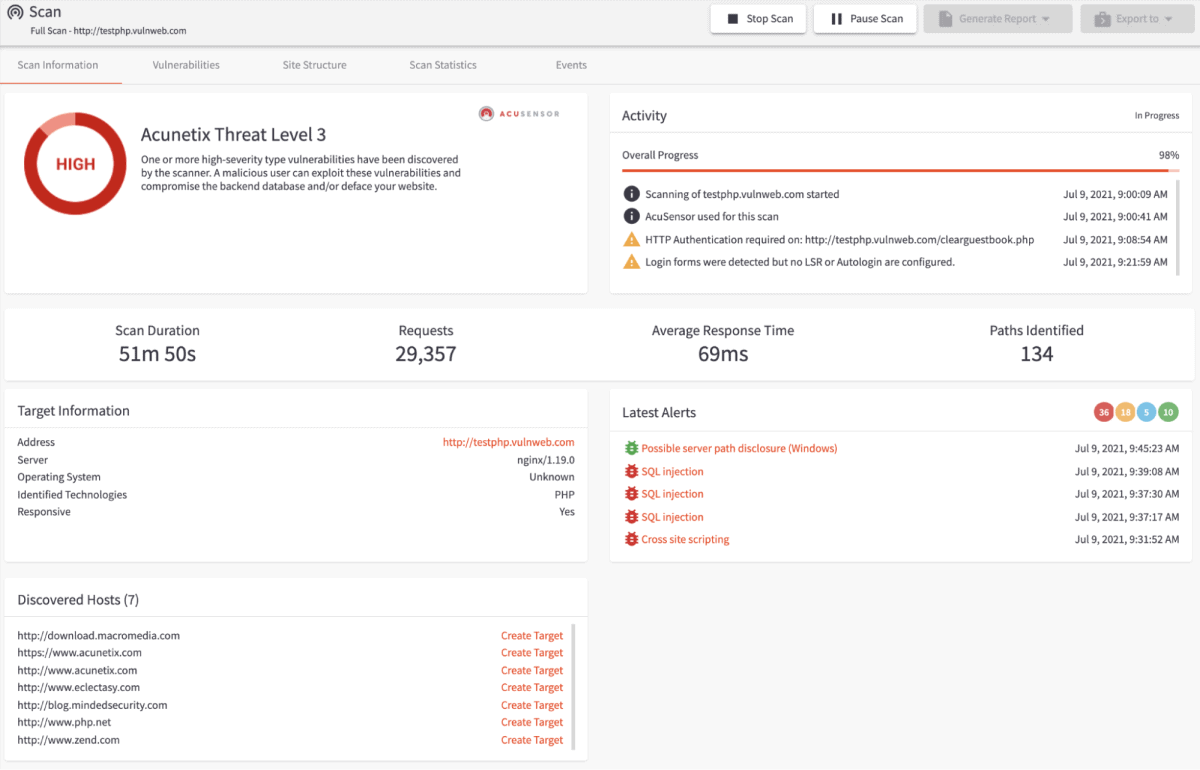This screenshot has height=770, width=1200.
Task: Click the orange 18 medium-severity badge
Action: click(x=1125, y=412)
